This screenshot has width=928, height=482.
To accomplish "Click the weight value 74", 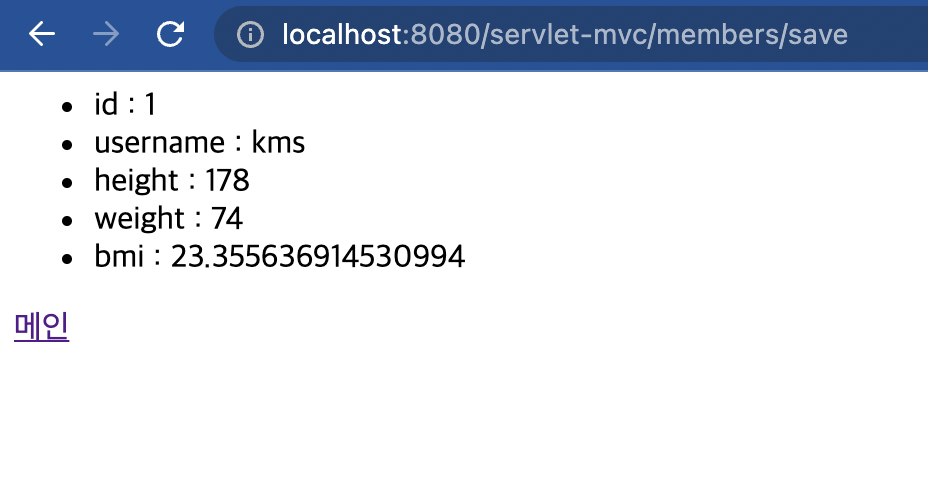I will (227, 218).
